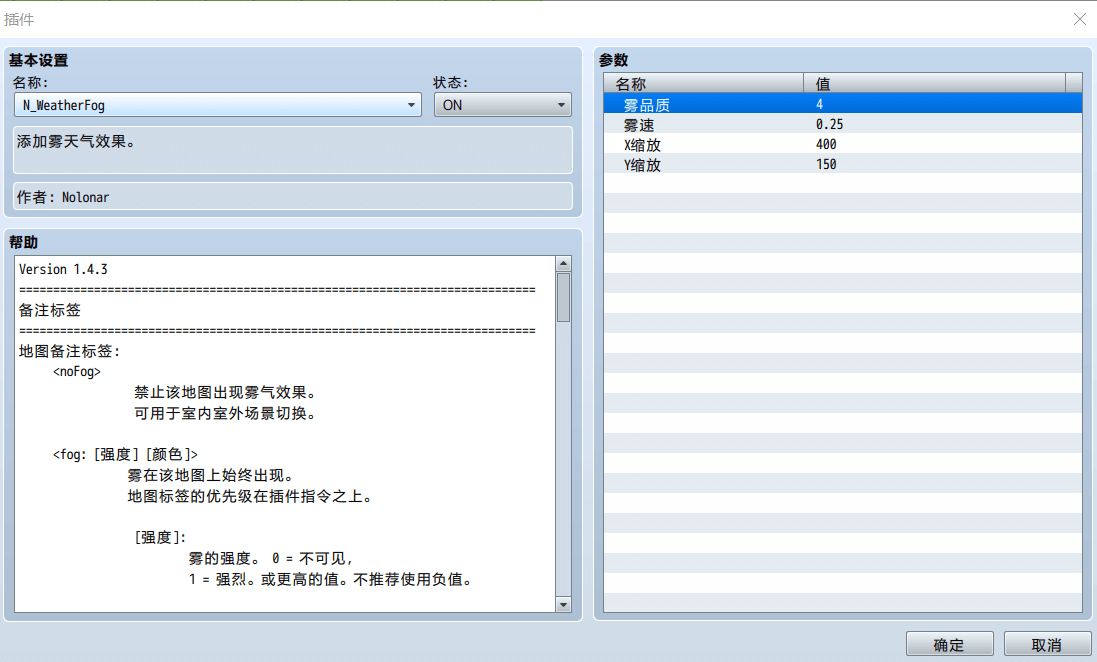Click the [强度]: line in help text

[x=160, y=538]
